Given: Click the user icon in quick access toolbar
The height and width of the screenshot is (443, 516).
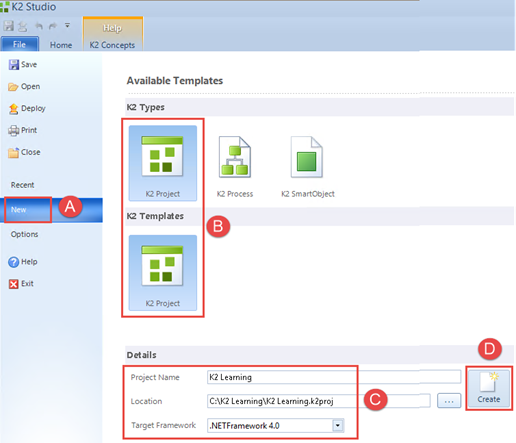Looking at the screenshot, I should tap(23, 26).
